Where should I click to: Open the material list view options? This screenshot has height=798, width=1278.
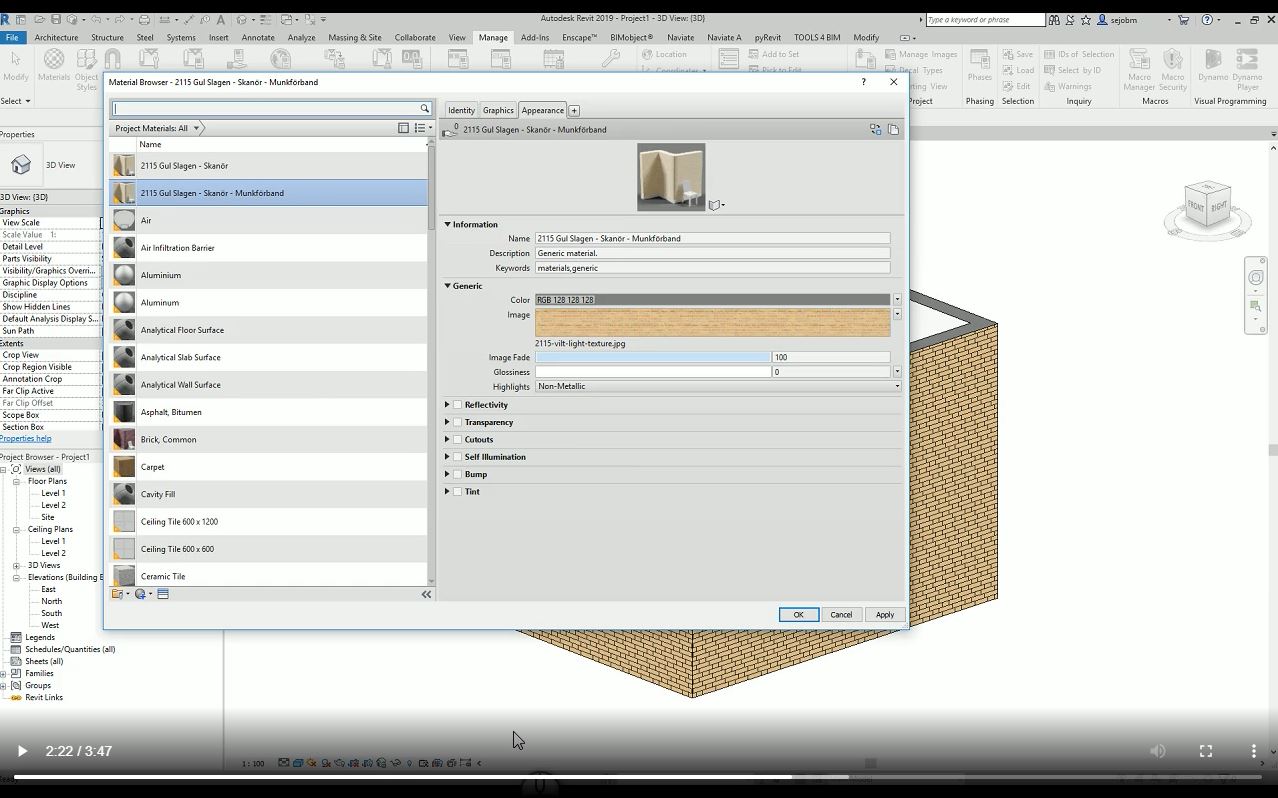(x=423, y=128)
